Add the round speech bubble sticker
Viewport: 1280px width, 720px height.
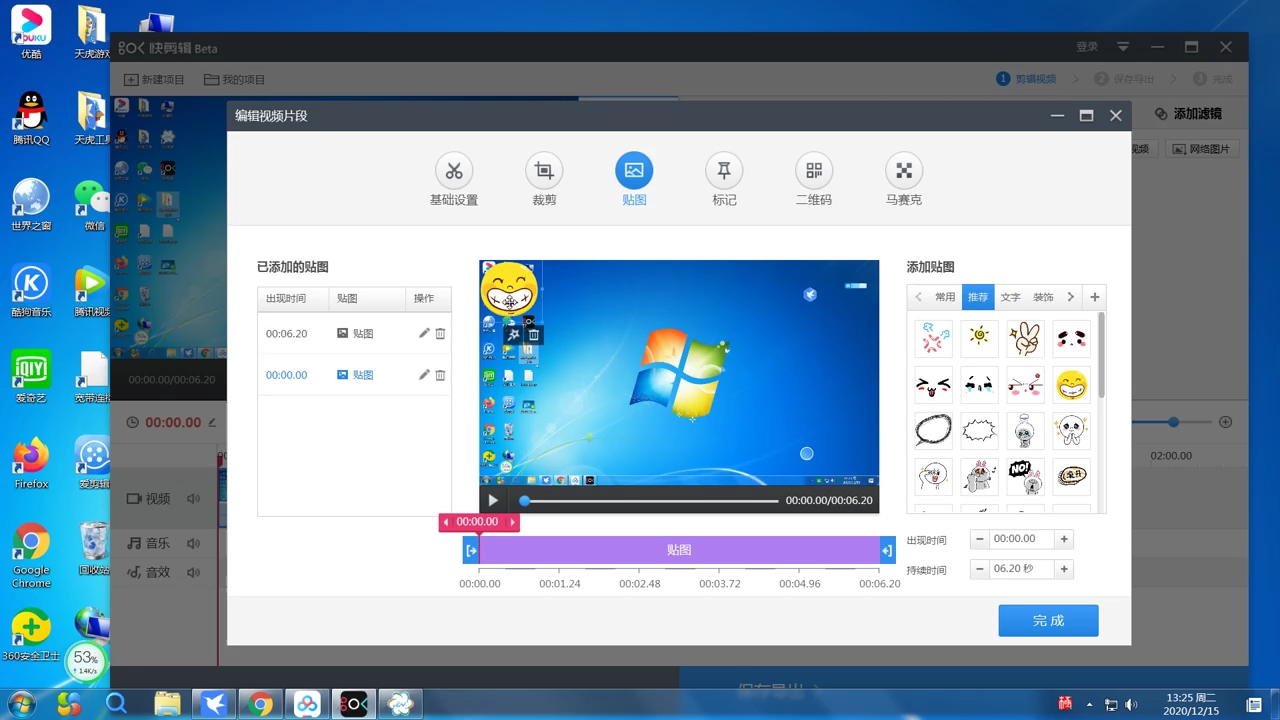coord(933,431)
